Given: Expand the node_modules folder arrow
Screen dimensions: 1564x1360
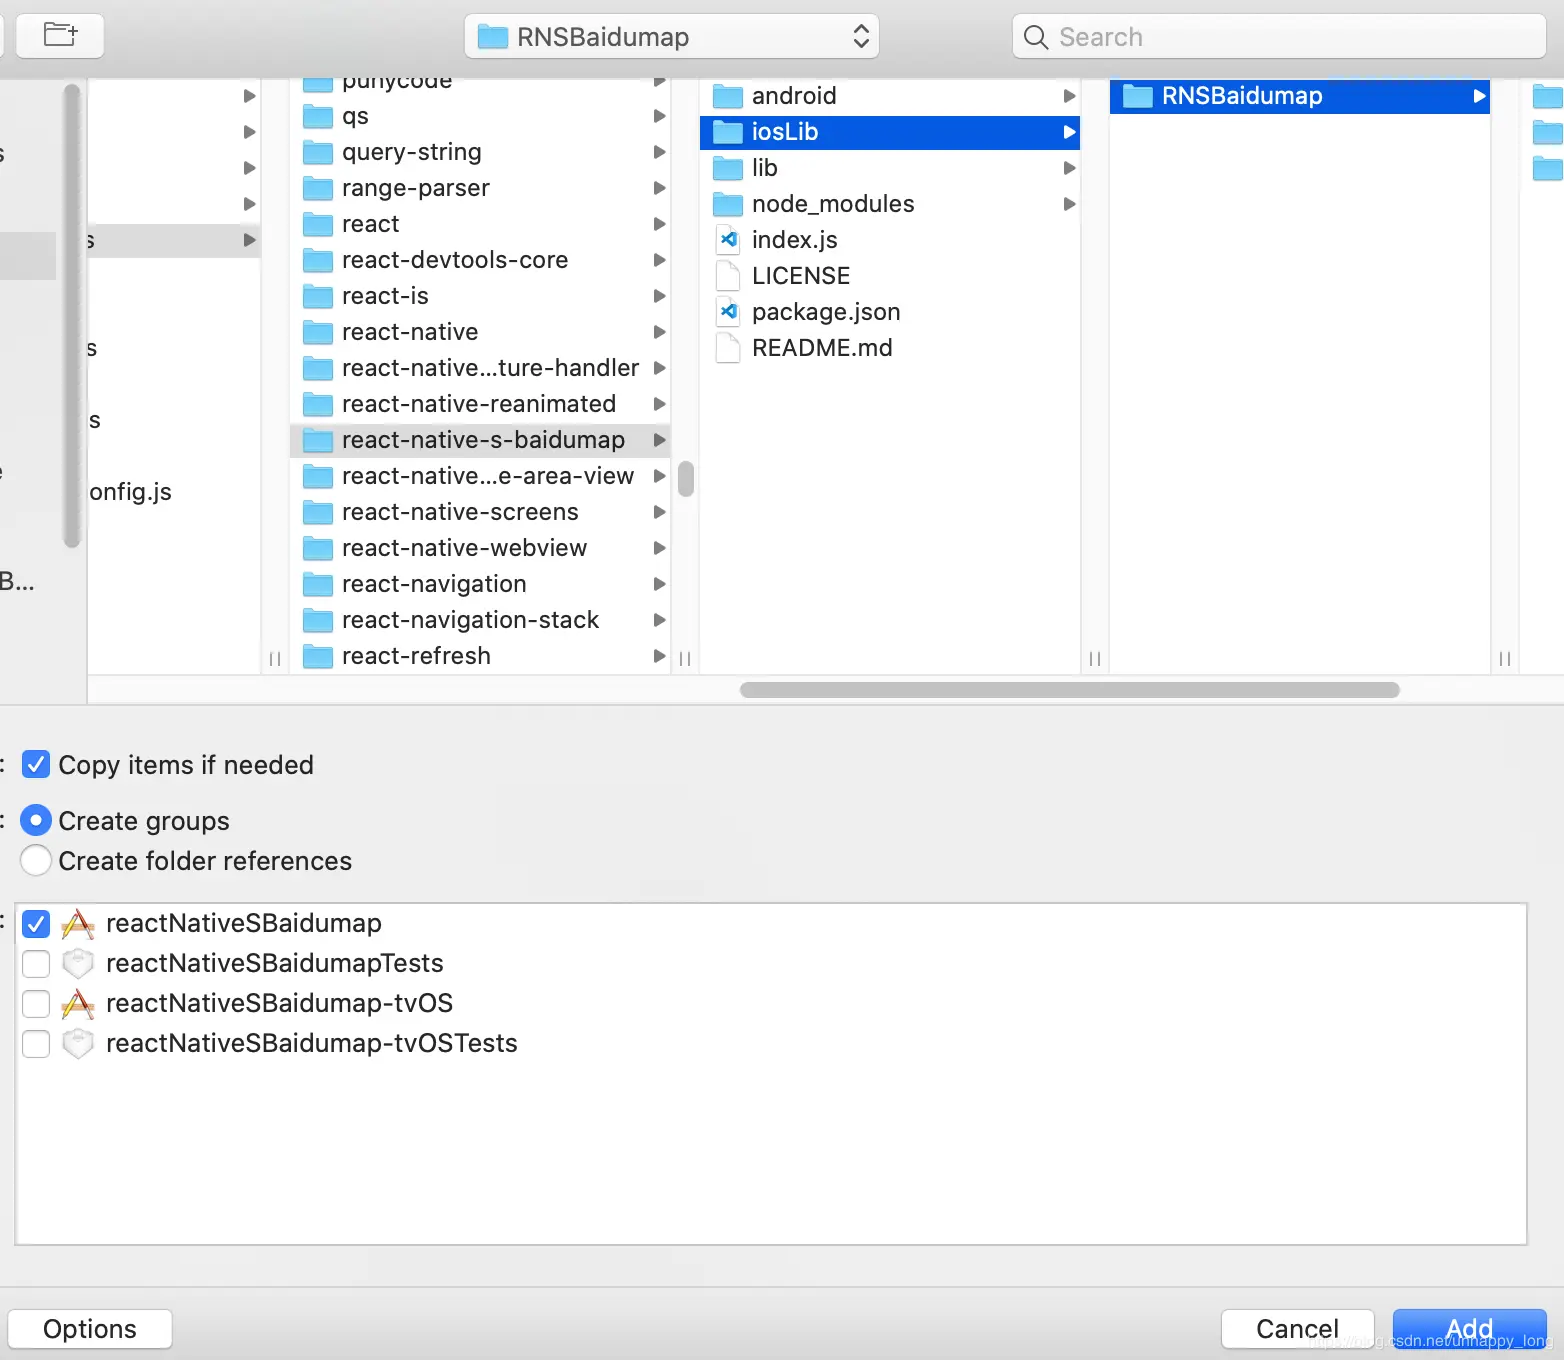Looking at the screenshot, I should (1069, 204).
